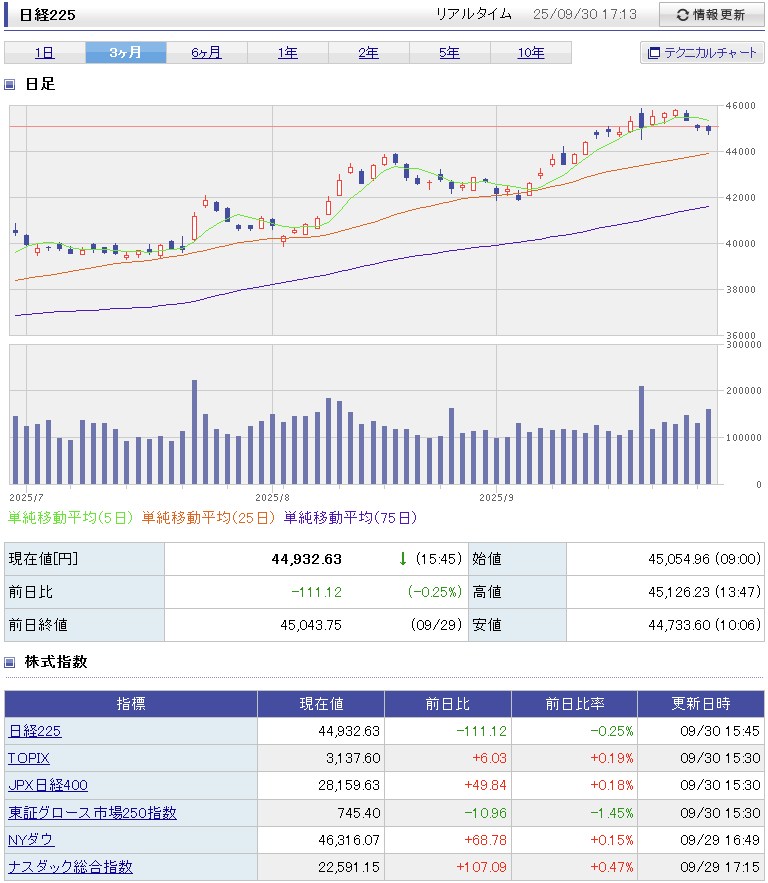Viewport: 768px width, 883px height.
Task: Open the テクニカルチャート technical chart
Action: pyautogui.click(x=702, y=53)
